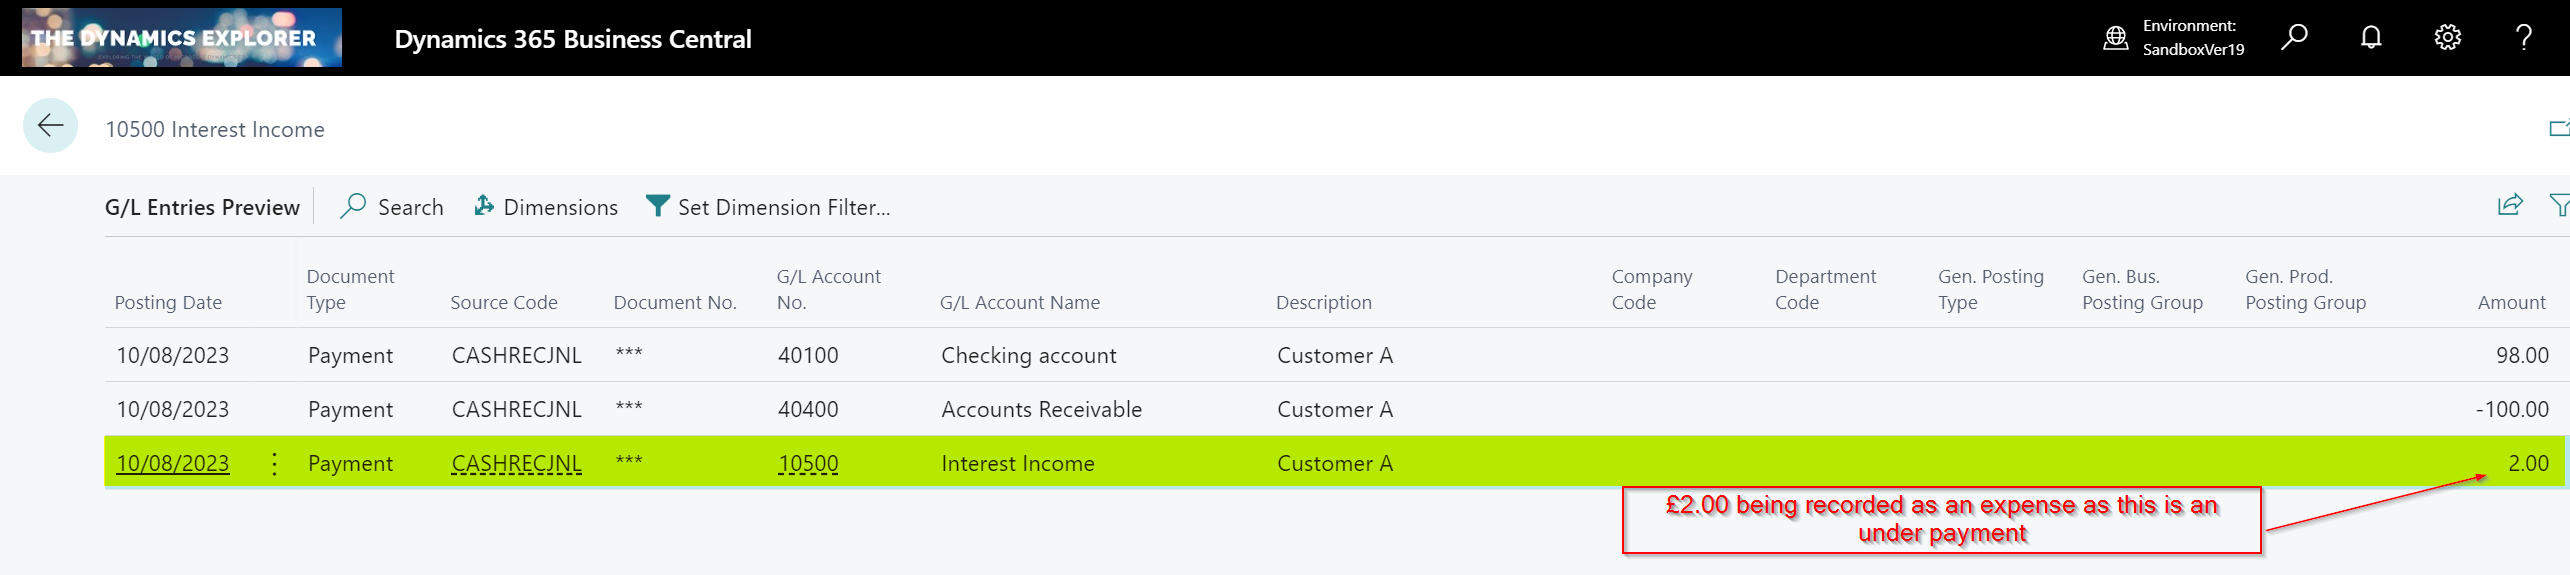Image resolution: width=2570 pixels, height=575 pixels.
Task: Click the environment globe icon
Action: click(2115, 38)
